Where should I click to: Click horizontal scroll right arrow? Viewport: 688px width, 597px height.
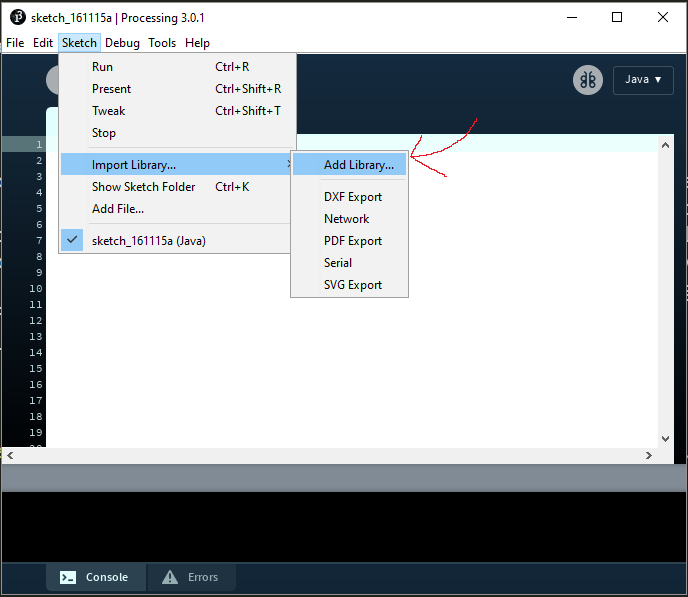click(649, 455)
